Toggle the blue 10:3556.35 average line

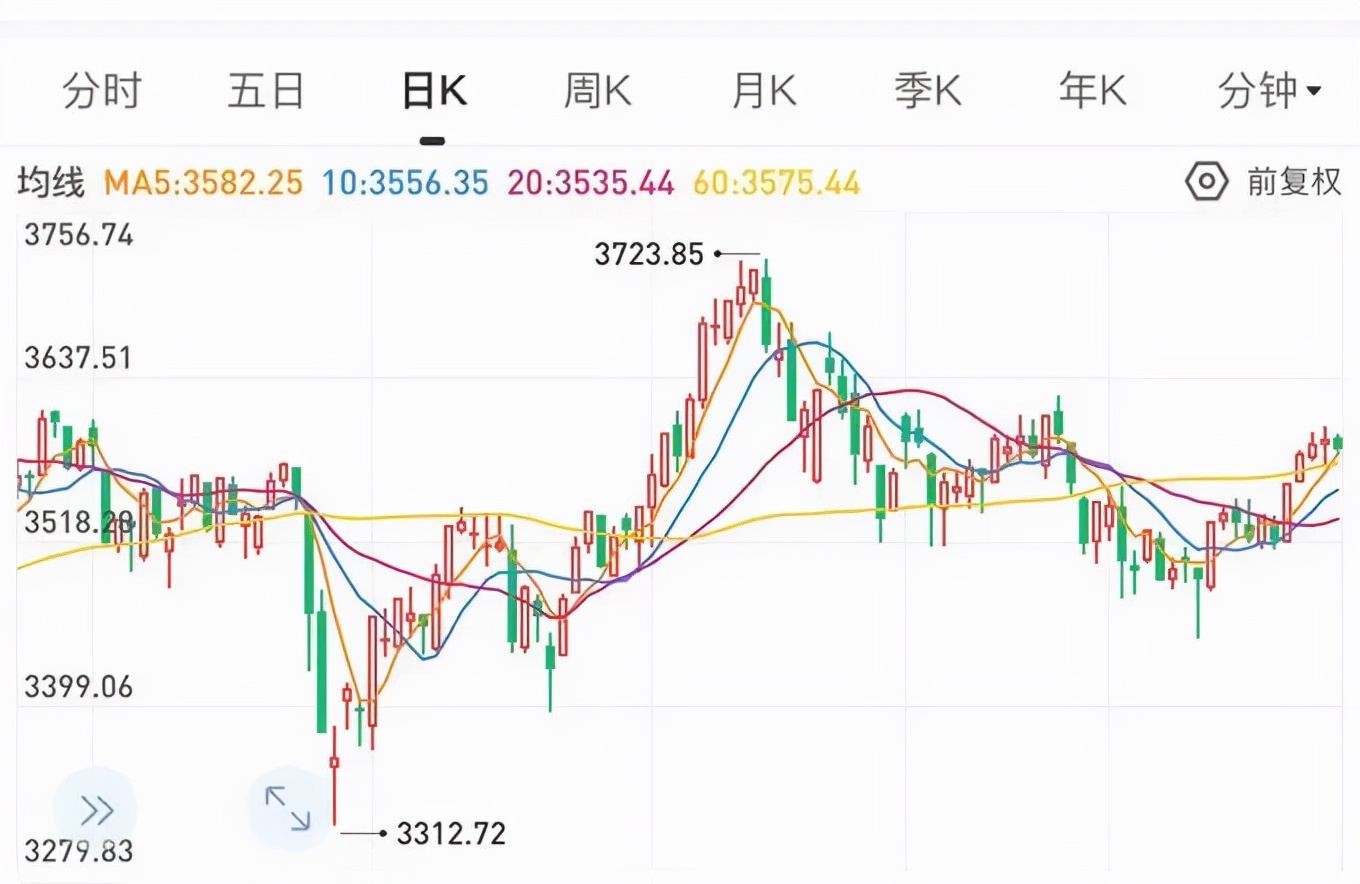pos(404,184)
